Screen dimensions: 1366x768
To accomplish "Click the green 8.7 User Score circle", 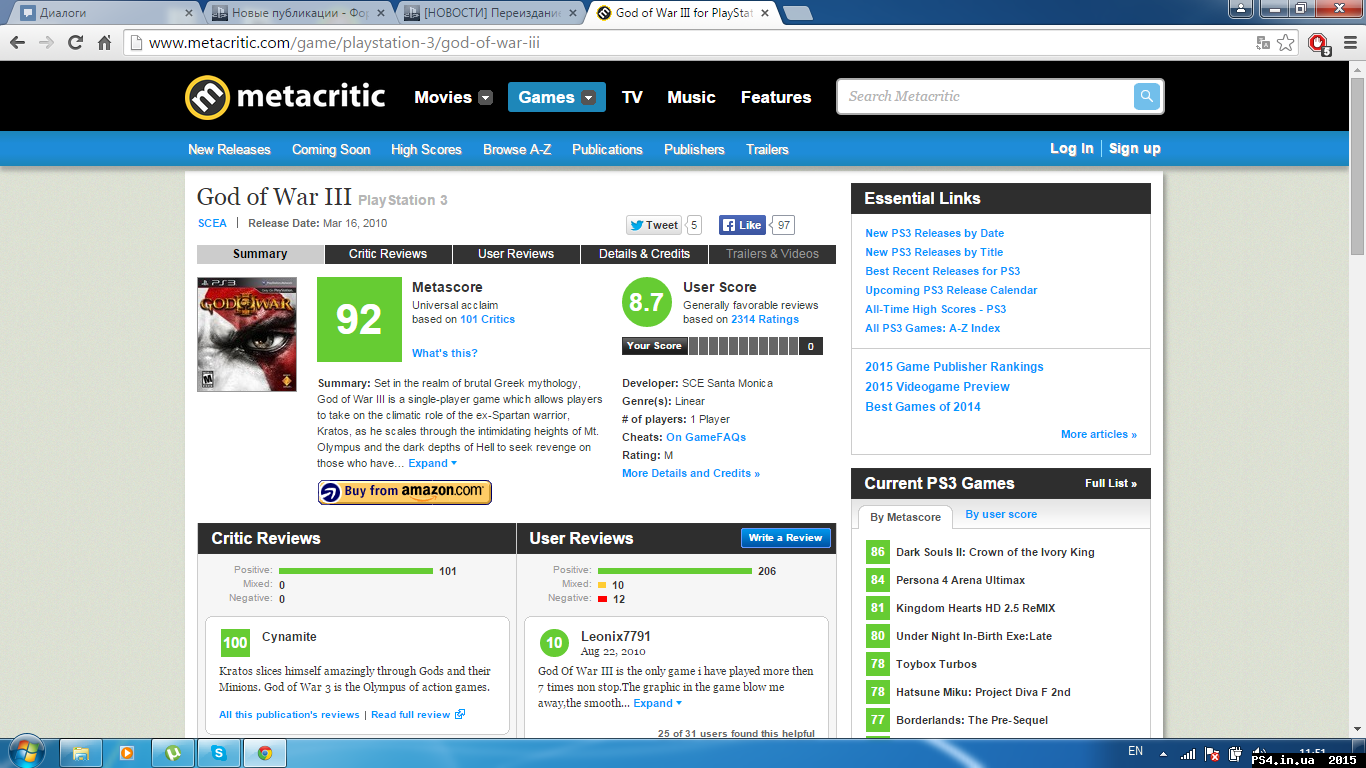I will pyautogui.click(x=647, y=302).
